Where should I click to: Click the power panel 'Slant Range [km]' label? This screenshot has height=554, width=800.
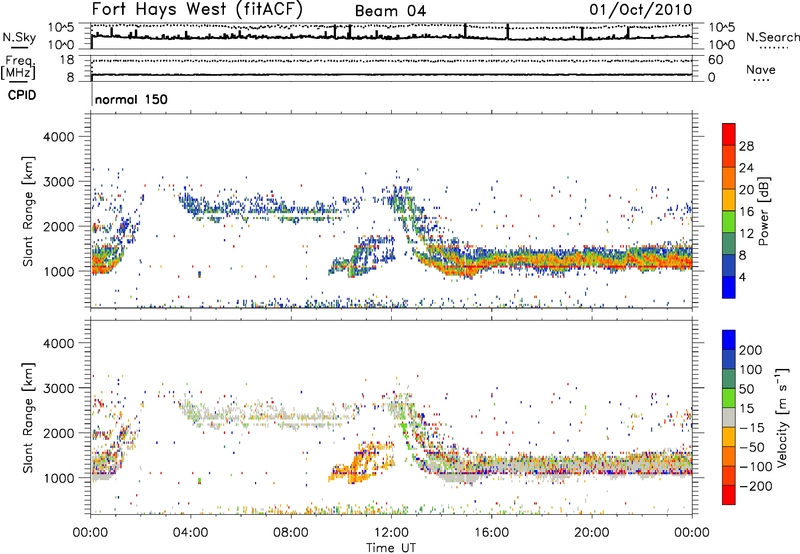click(x=28, y=211)
